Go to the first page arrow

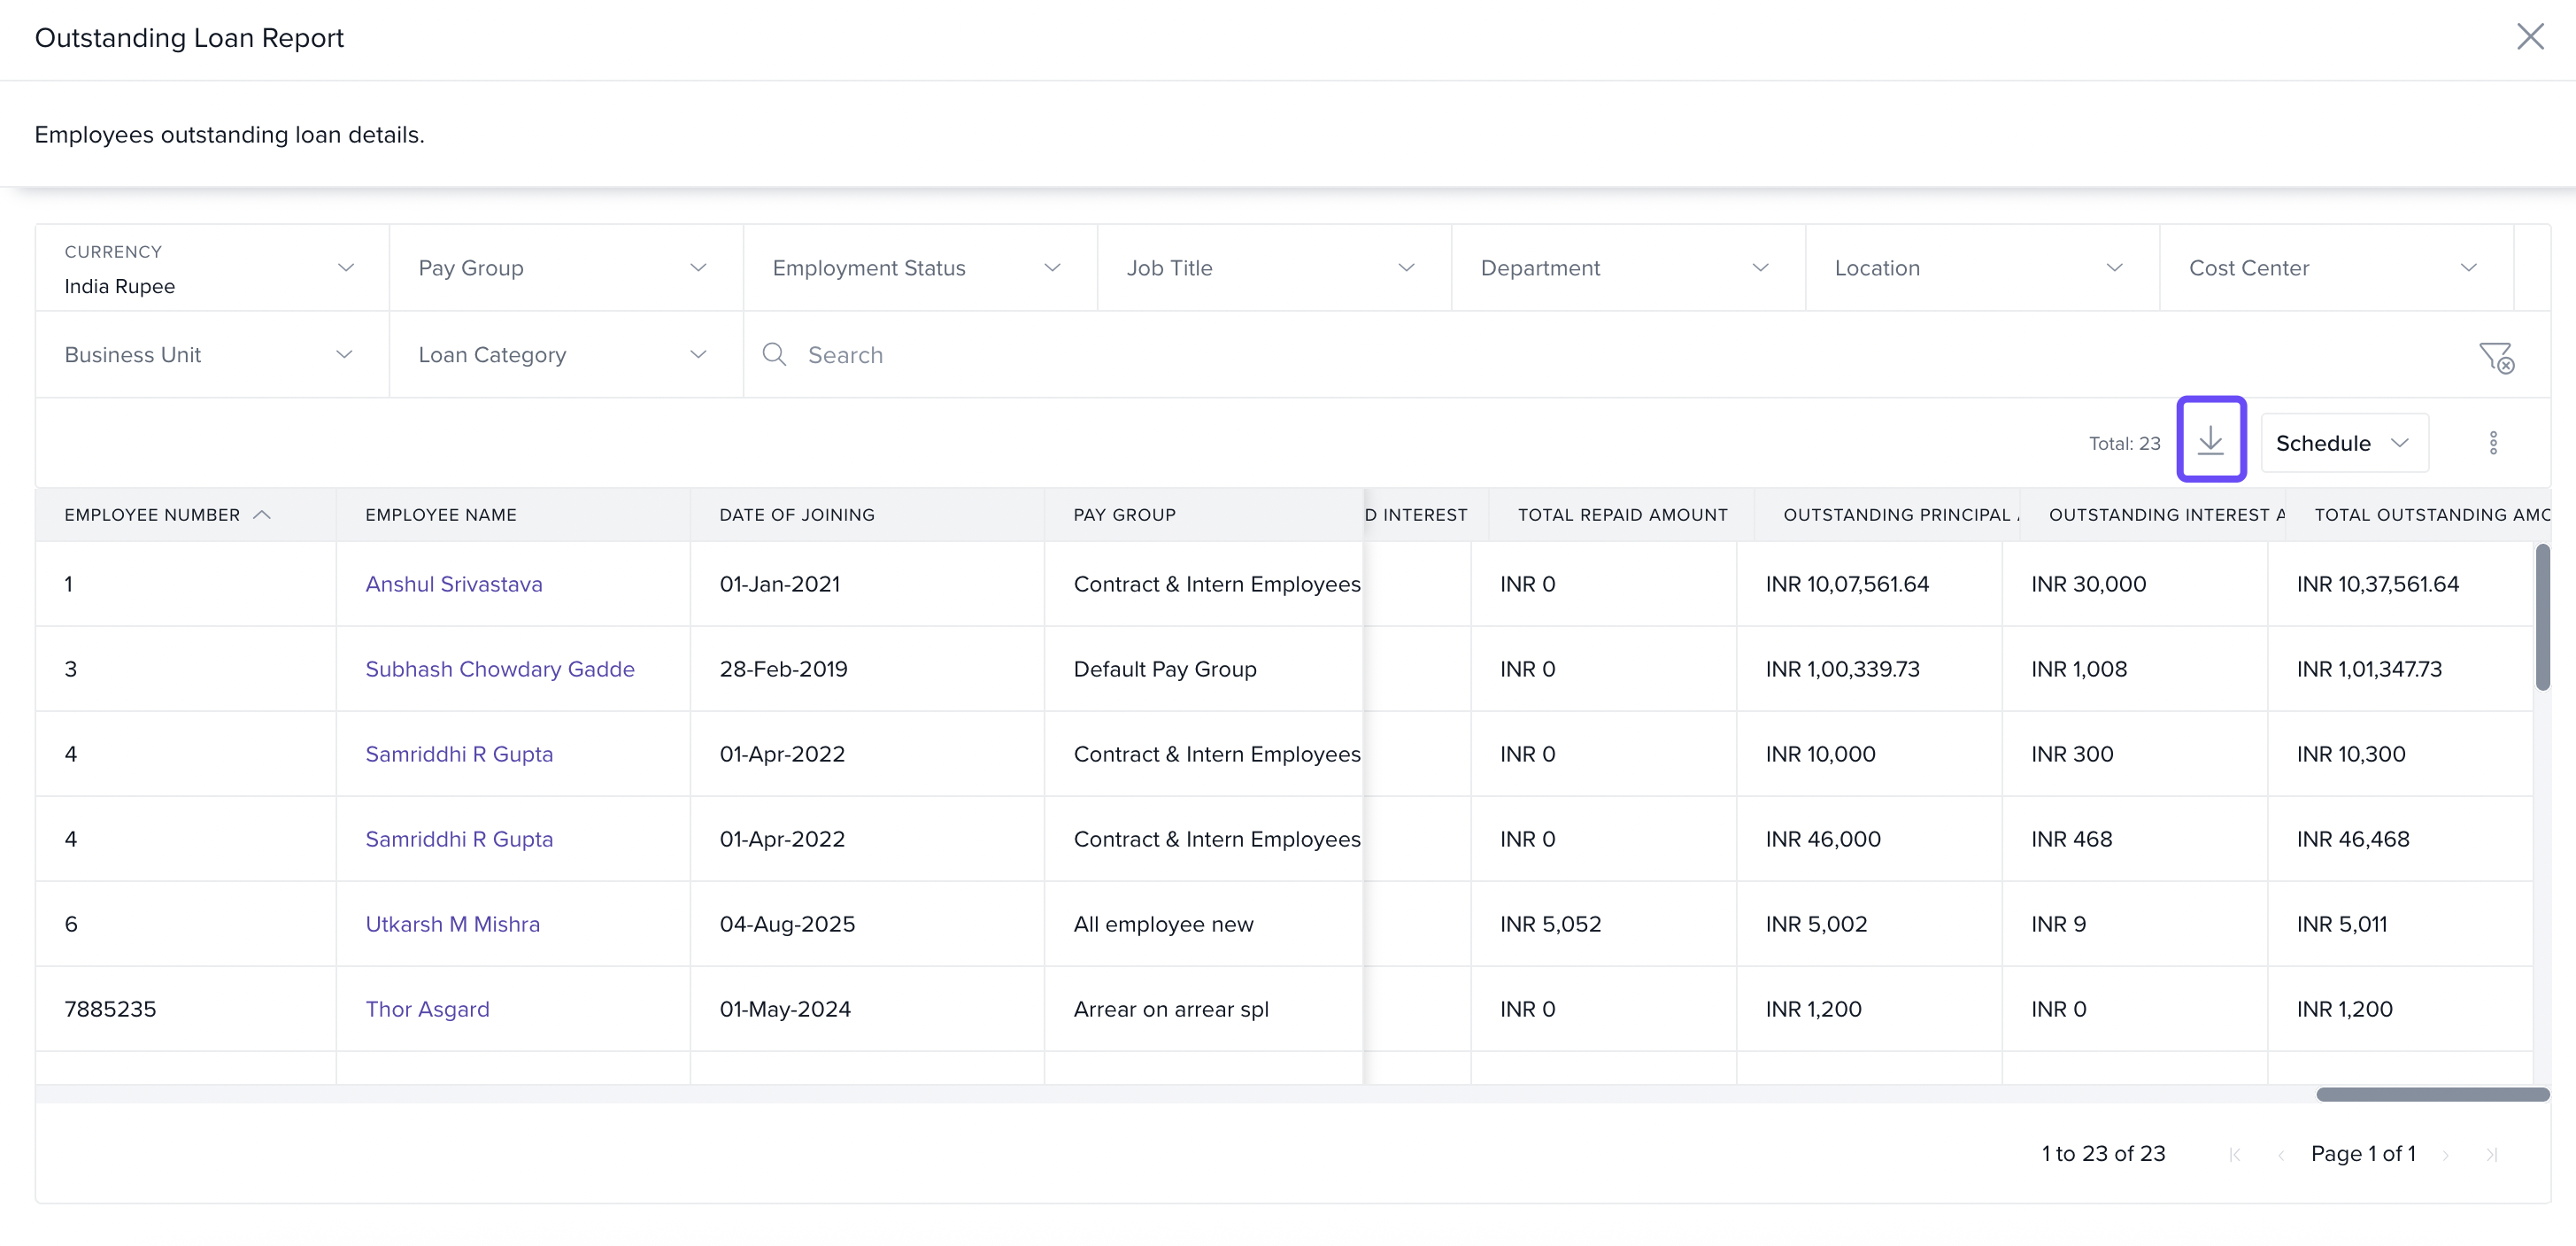click(x=2234, y=1155)
